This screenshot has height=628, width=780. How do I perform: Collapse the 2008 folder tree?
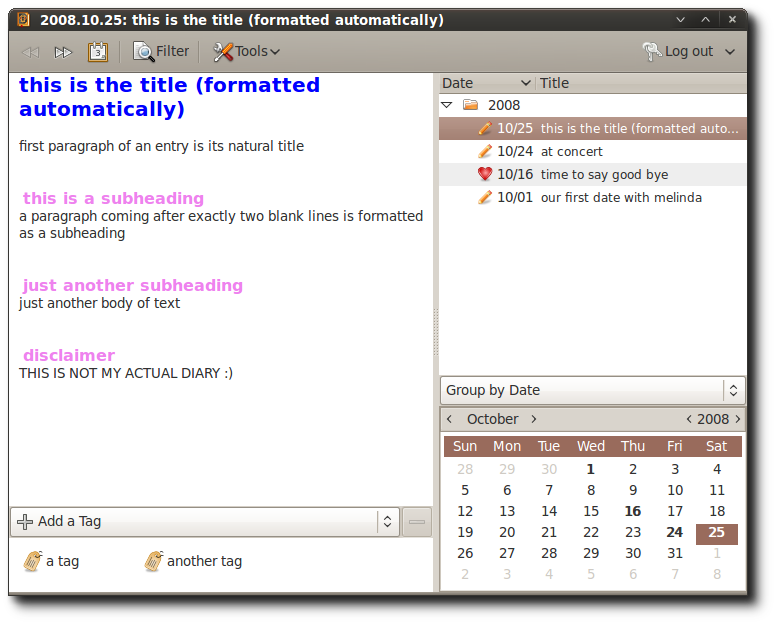(x=447, y=105)
